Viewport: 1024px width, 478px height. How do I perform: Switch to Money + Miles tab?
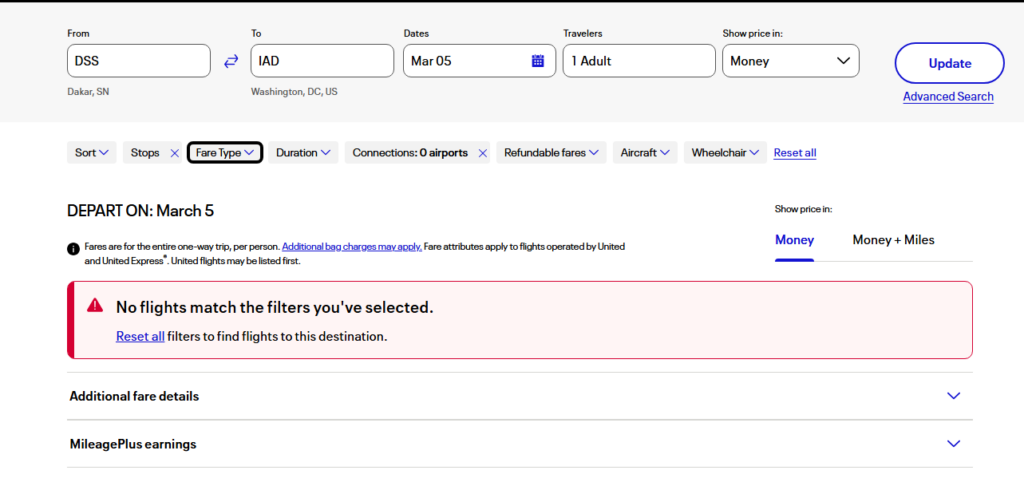click(893, 240)
